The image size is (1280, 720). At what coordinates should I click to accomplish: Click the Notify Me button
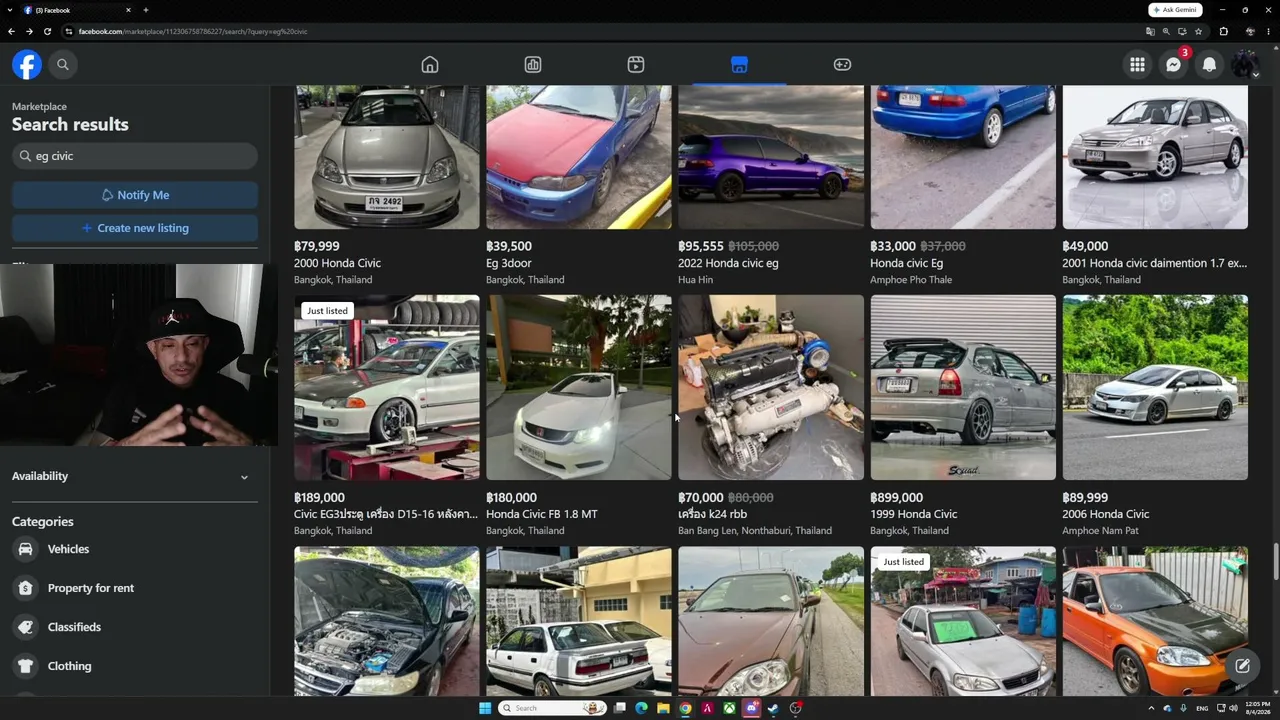[x=135, y=195]
